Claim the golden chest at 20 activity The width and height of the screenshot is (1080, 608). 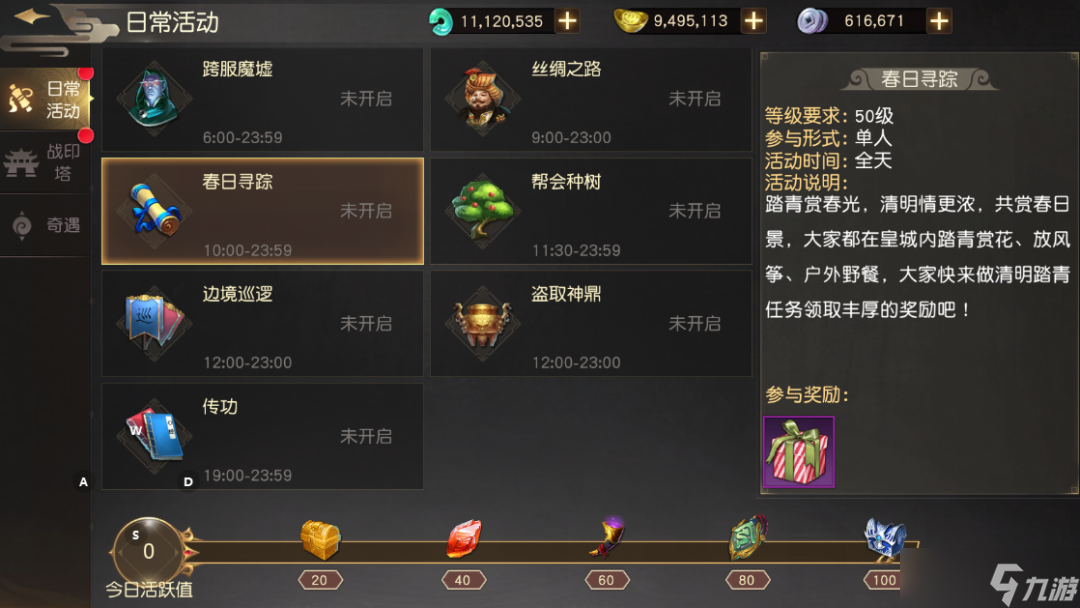[x=320, y=539]
